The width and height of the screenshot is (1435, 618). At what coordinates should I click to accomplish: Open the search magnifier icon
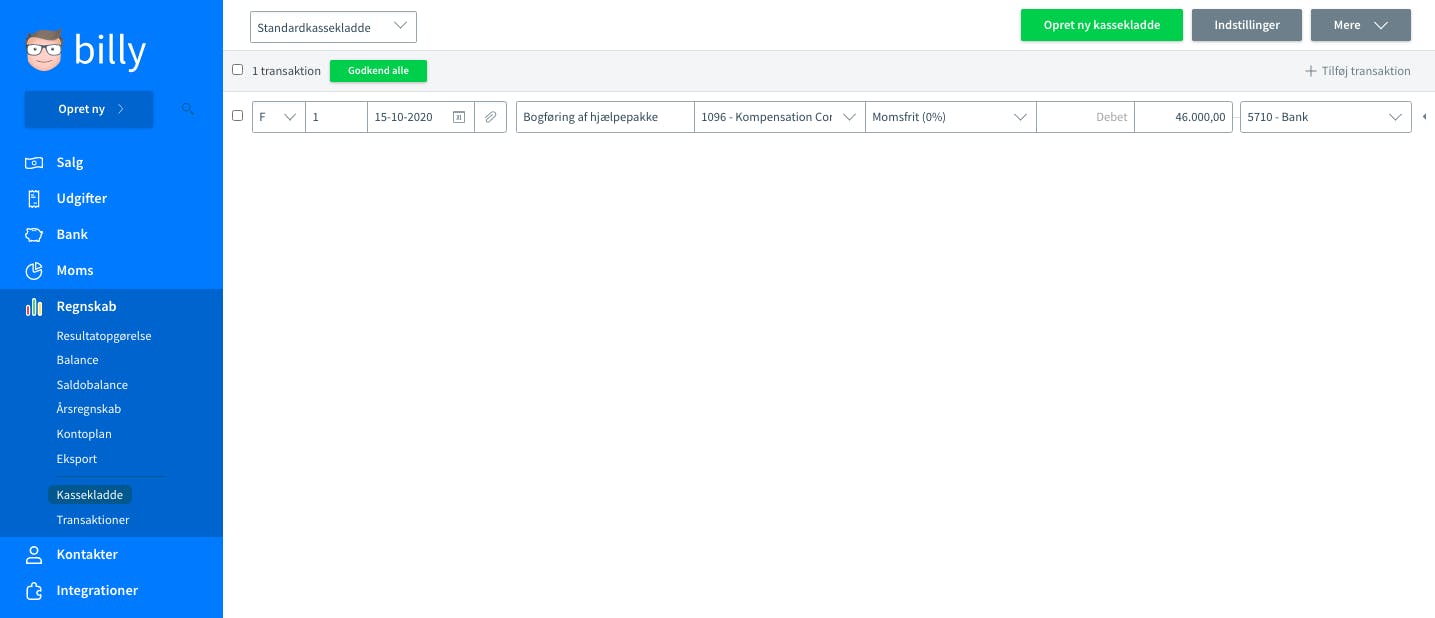click(188, 109)
